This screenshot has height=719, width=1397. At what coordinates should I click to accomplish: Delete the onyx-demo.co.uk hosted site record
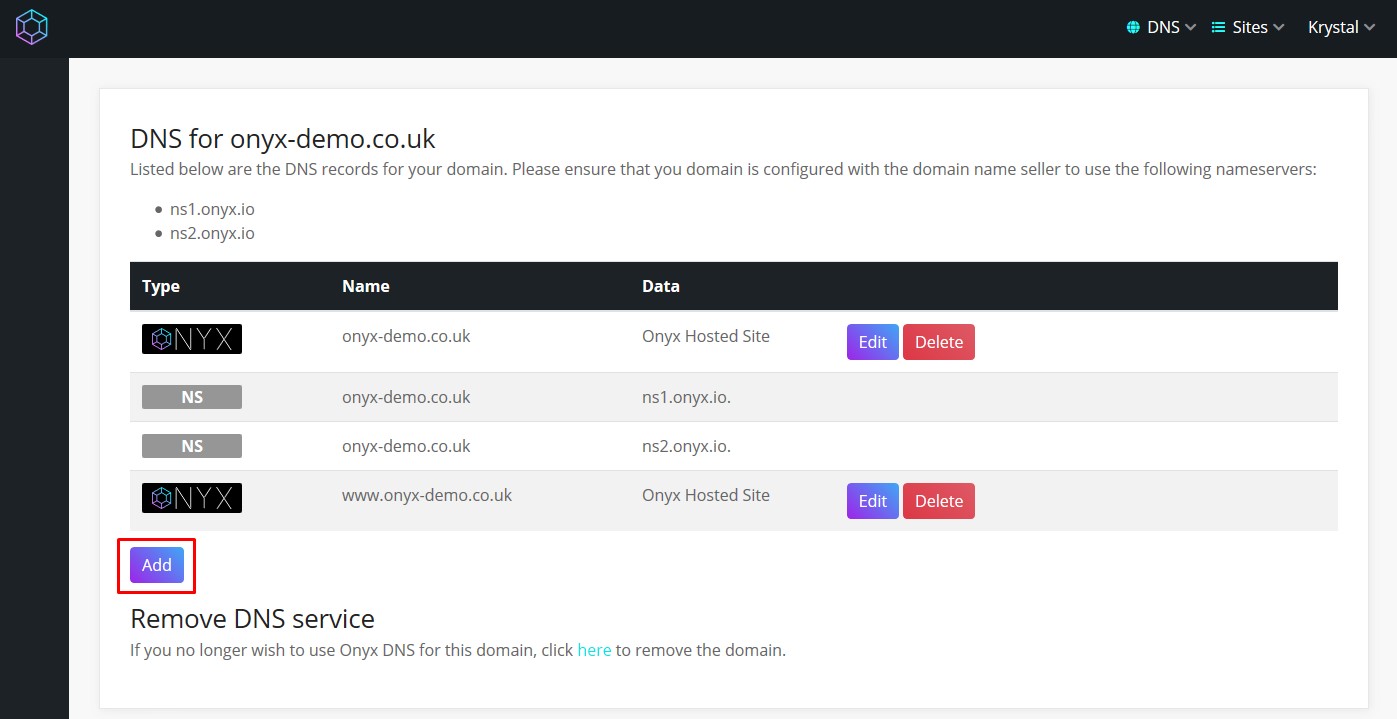(x=939, y=342)
